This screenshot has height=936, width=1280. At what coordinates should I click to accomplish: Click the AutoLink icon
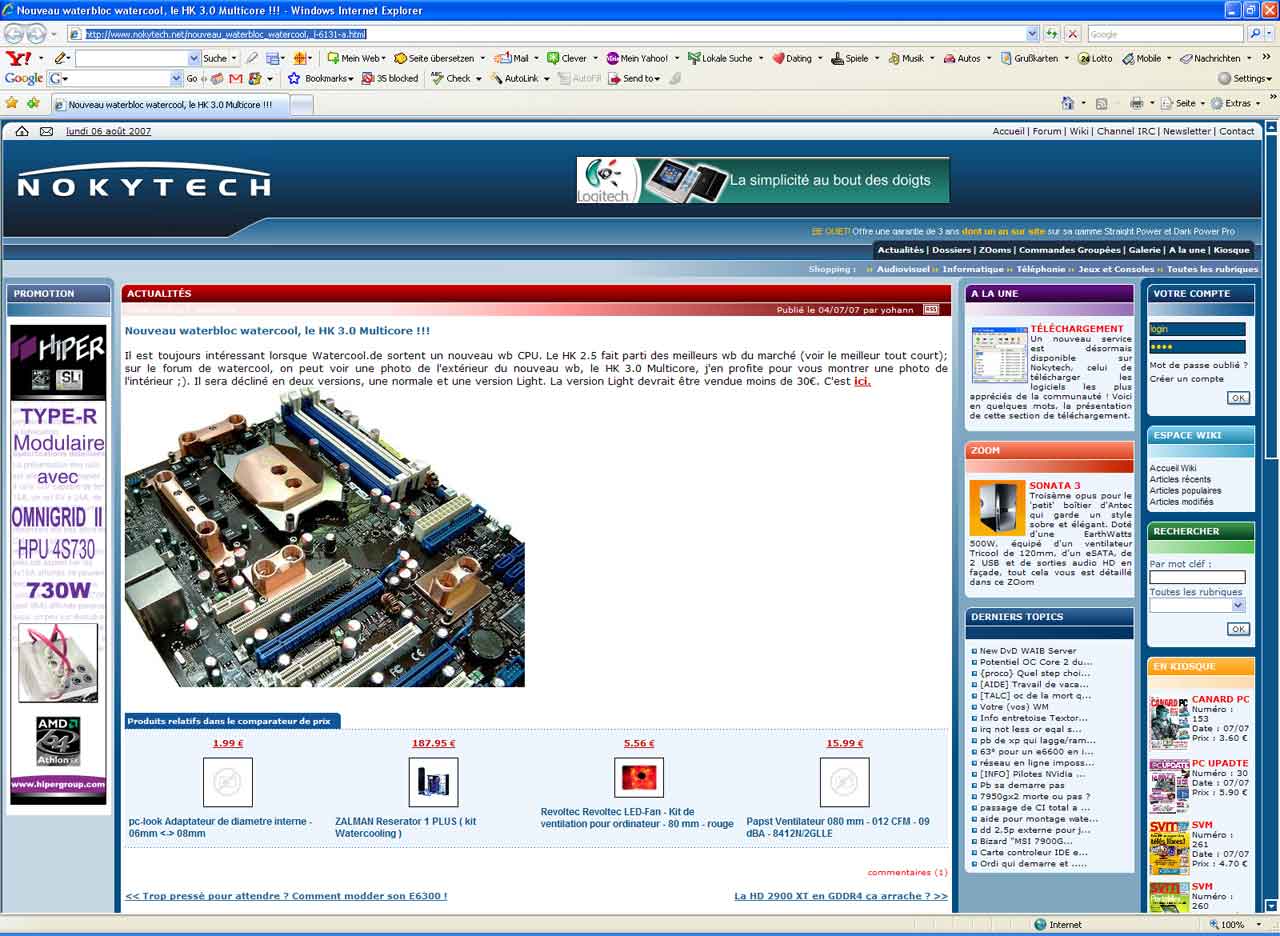[x=496, y=78]
